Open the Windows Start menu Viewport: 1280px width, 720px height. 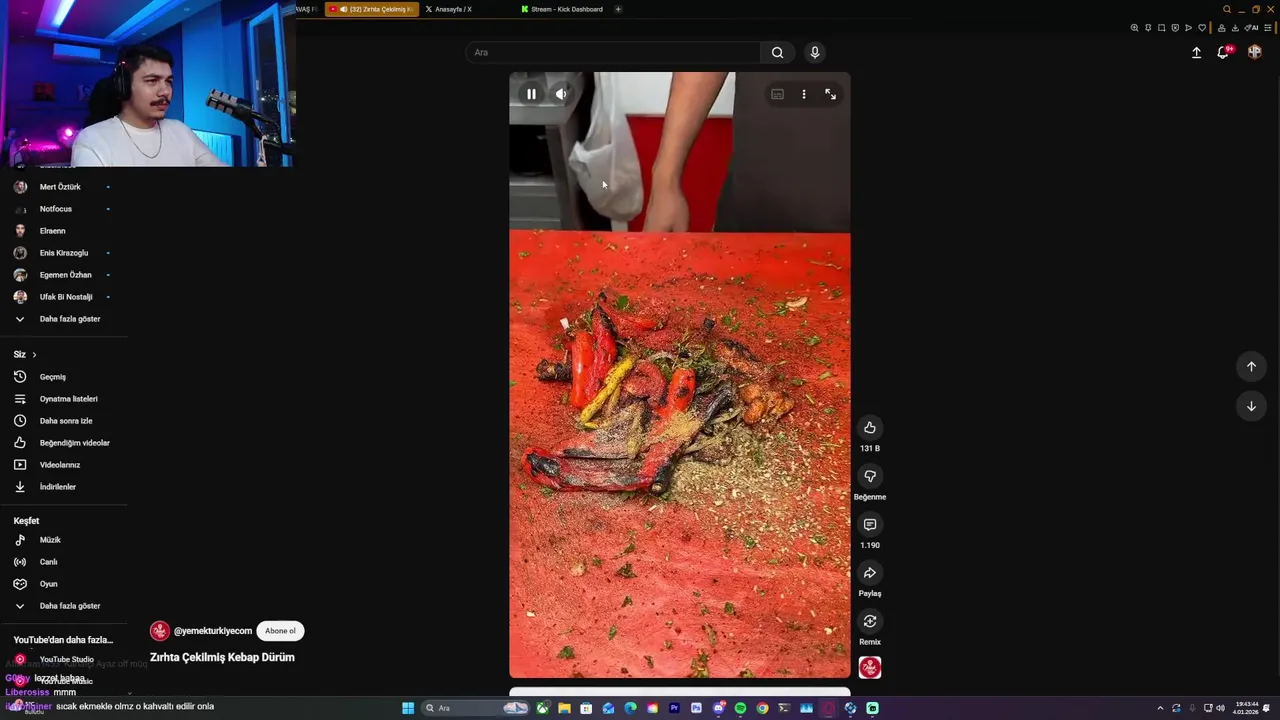click(408, 708)
